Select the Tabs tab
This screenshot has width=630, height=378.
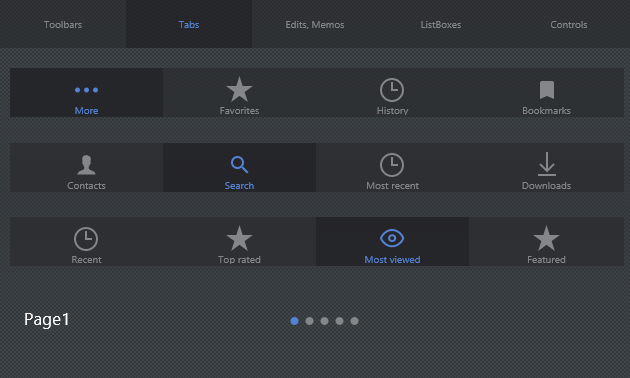(x=189, y=24)
